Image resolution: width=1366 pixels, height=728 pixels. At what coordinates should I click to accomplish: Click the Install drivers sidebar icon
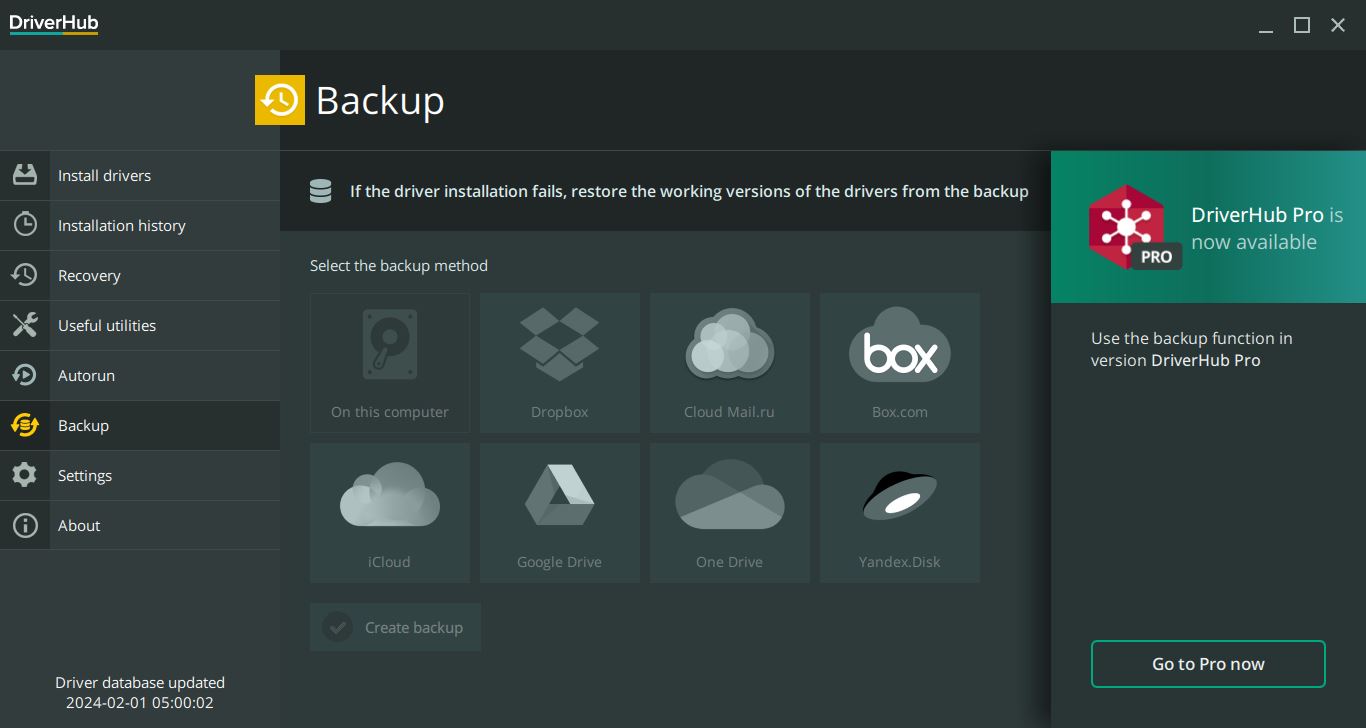tap(25, 175)
